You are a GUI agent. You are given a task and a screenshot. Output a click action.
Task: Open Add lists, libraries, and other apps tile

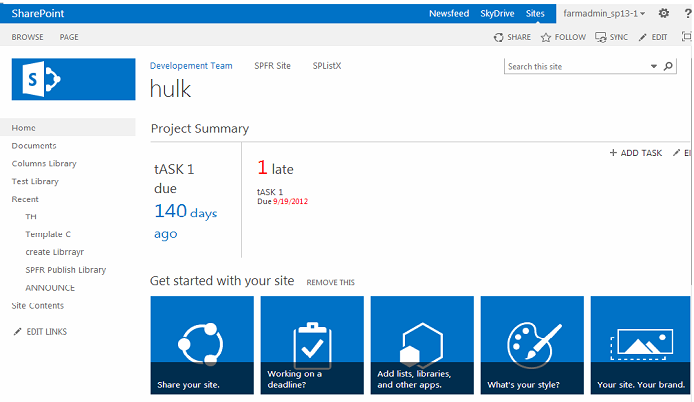tap(422, 345)
